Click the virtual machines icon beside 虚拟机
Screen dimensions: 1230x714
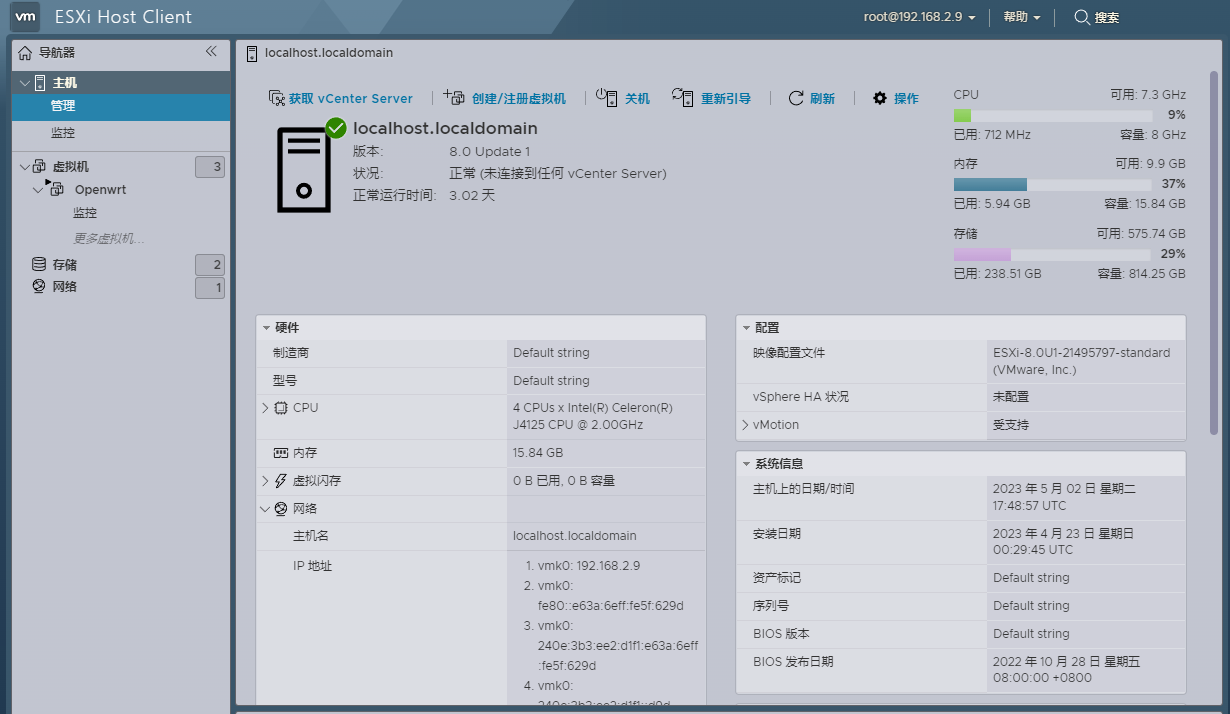40,167
